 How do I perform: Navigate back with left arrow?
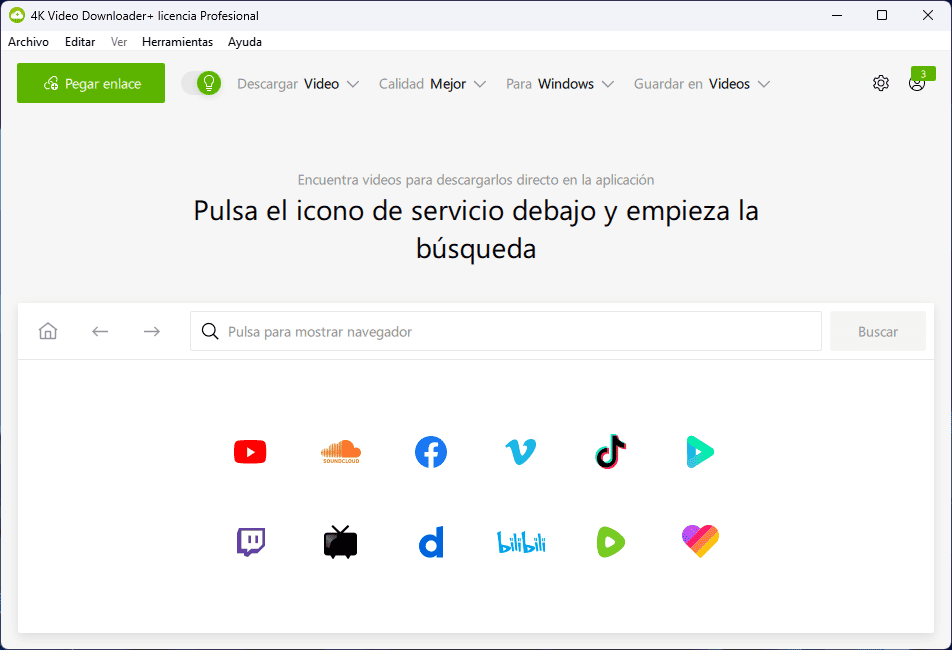point(100,331)
